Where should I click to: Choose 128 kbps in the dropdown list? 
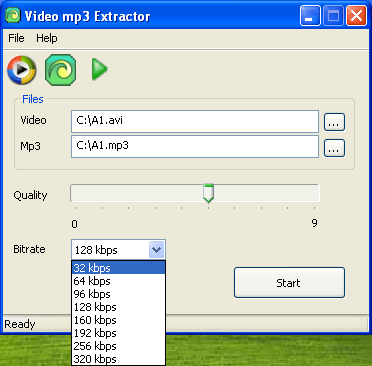pyautogui.click(x=118, y=307)
